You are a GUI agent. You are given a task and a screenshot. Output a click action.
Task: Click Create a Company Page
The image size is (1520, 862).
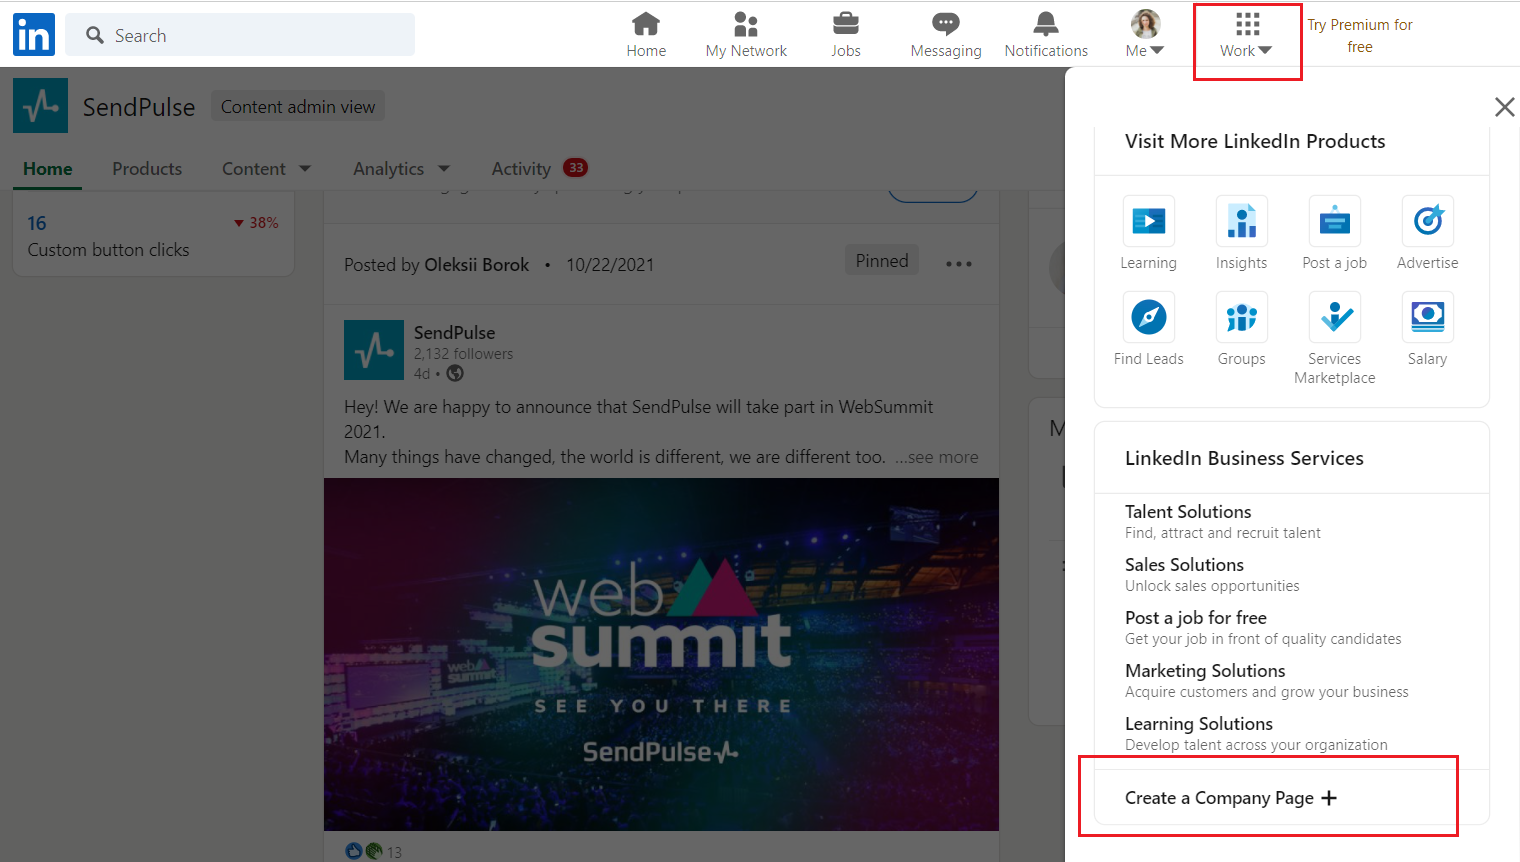(x=1231, y=798)
